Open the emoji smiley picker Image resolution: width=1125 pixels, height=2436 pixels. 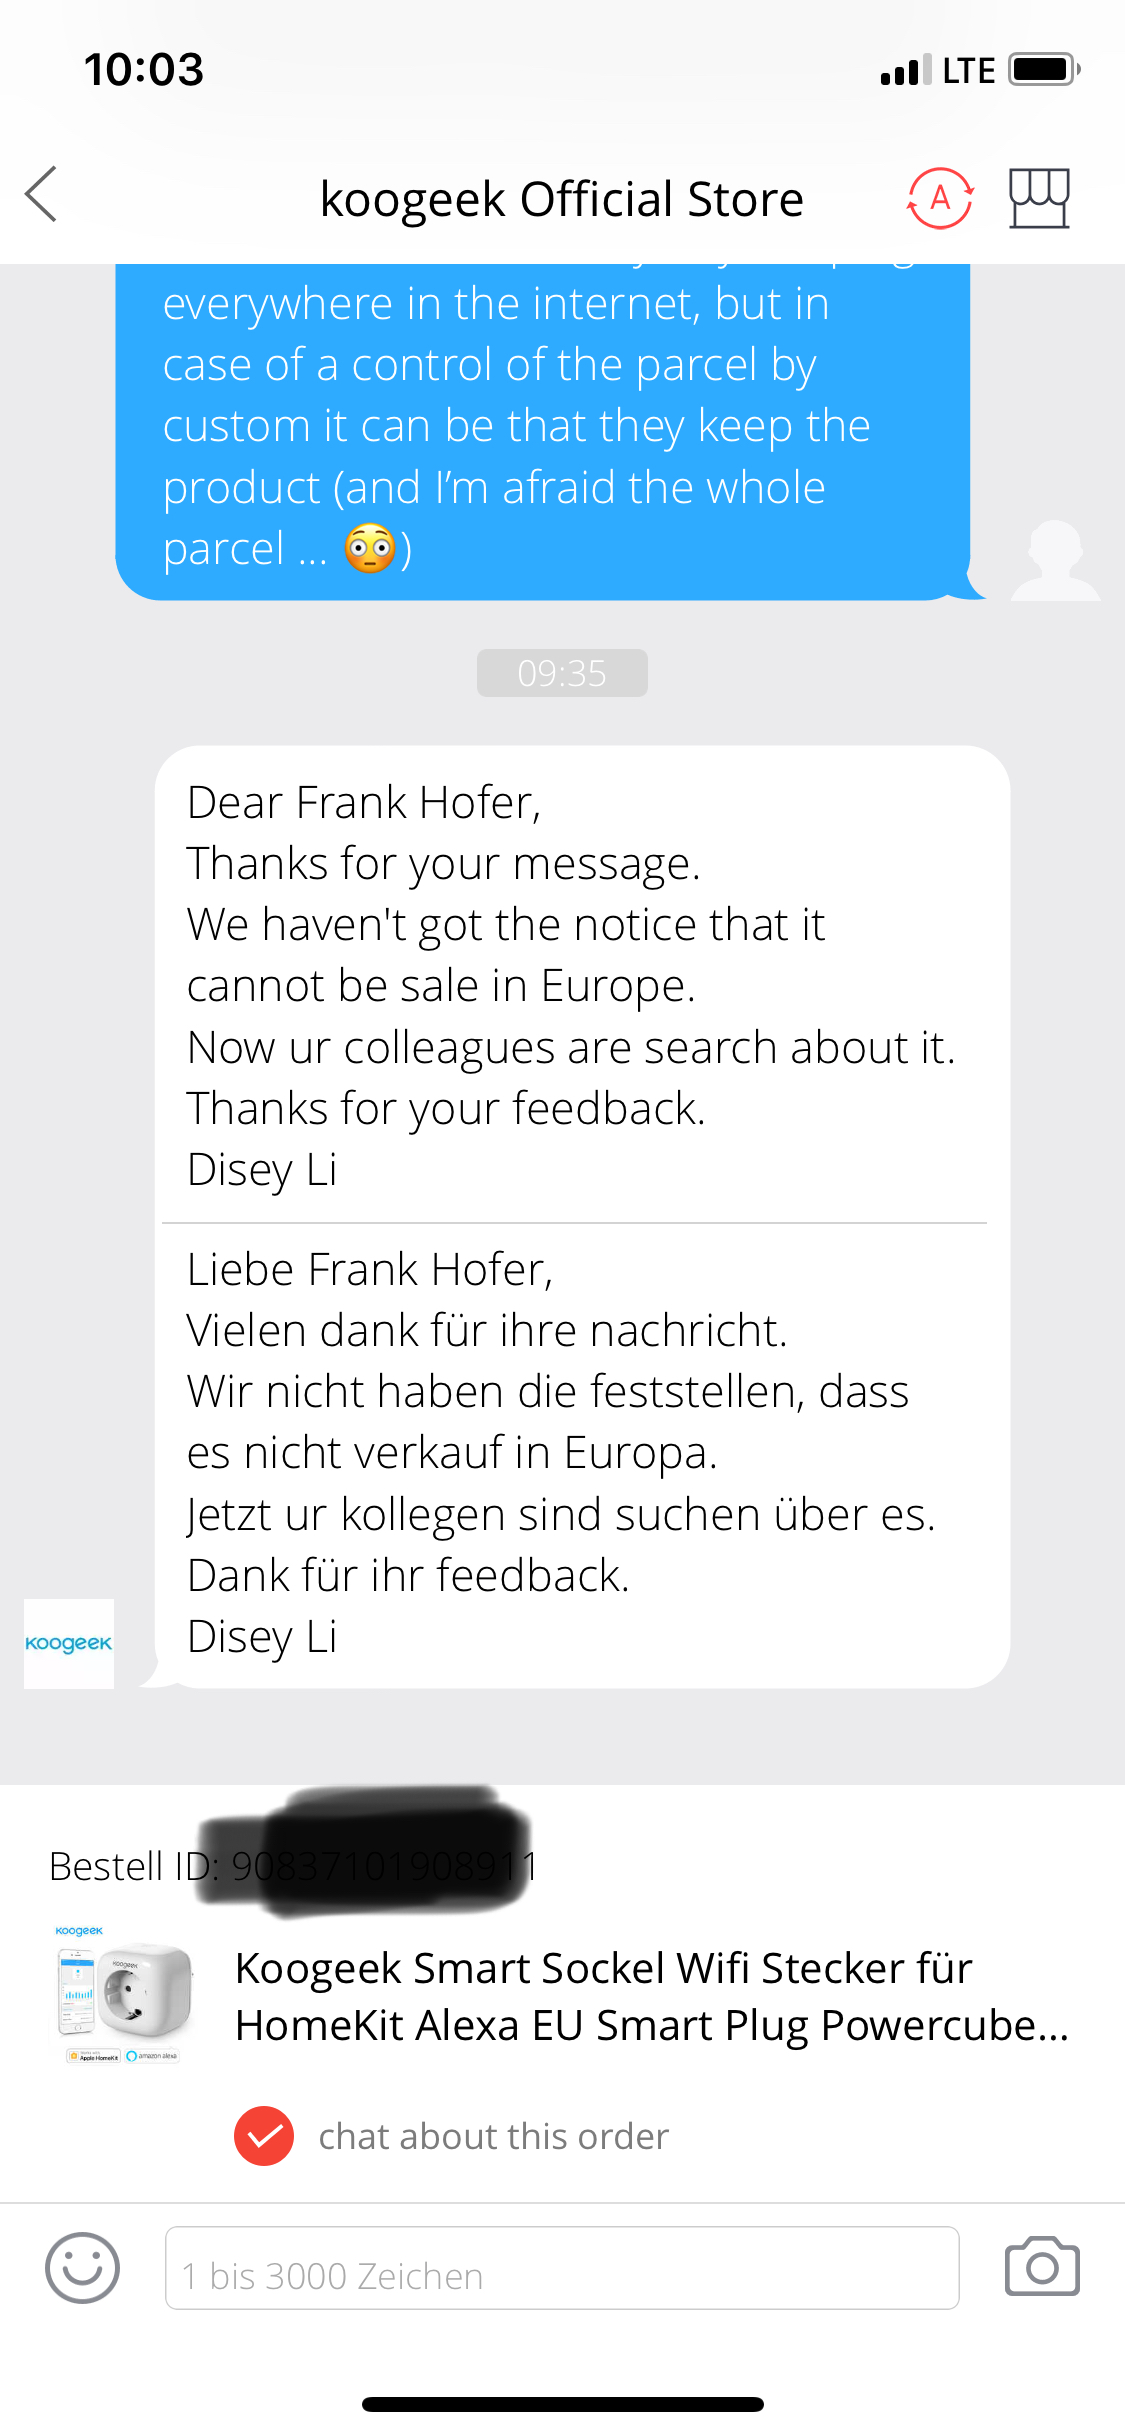[82, 2267]
